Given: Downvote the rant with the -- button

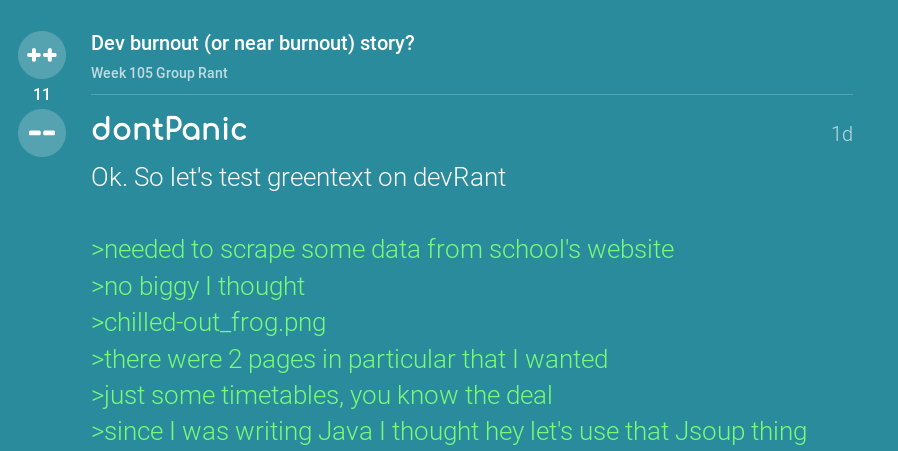Looking at the screenshot, I should [42, 133].
